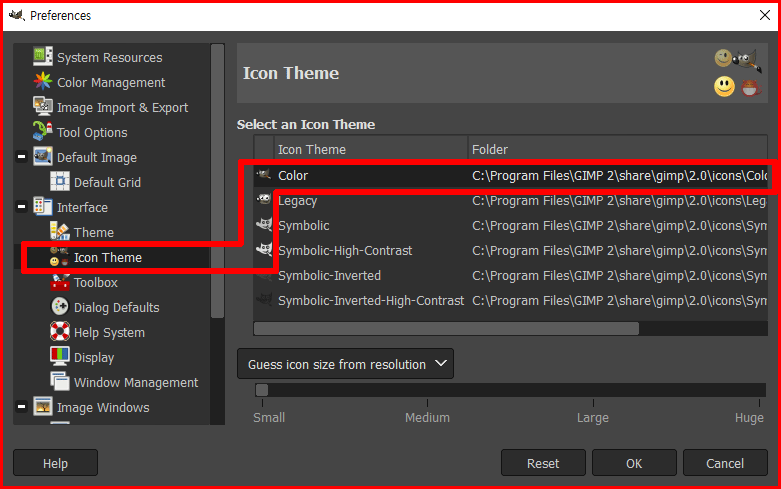Click the Help System lifebuoy icon
This screenshot has width=781, height=489.
pyautogui.click(x=60, y=332)
